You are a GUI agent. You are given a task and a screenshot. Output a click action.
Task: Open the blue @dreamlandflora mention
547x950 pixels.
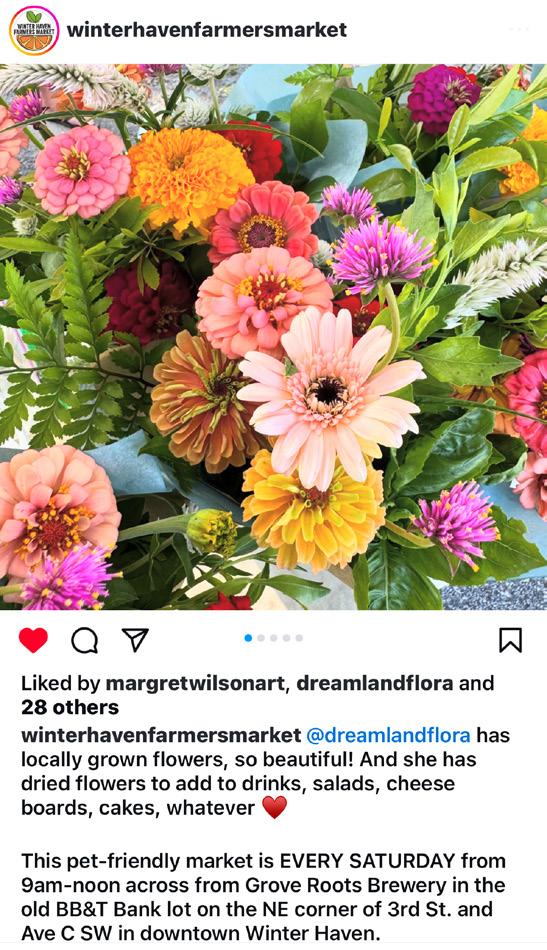[388, 735]
